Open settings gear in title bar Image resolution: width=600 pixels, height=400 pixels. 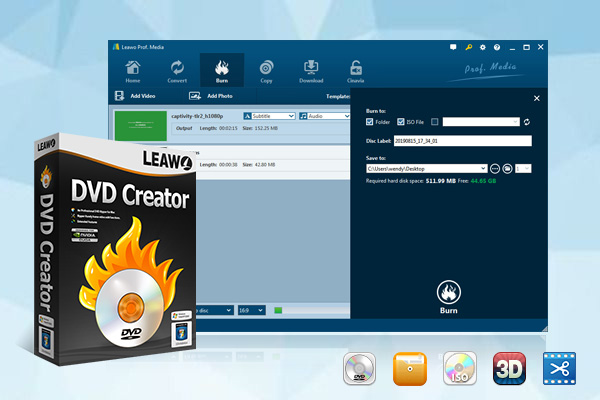pos(483,47)
